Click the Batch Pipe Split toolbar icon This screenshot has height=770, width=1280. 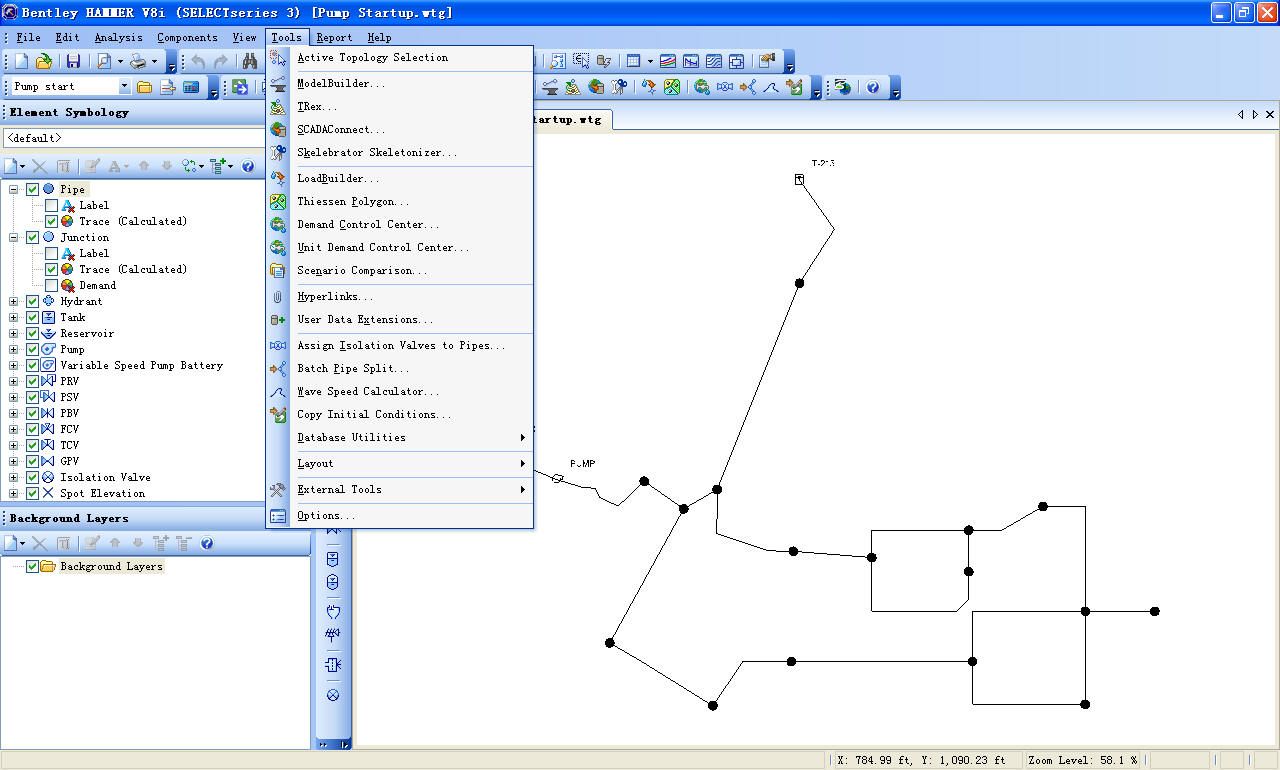tap(748, 87)
